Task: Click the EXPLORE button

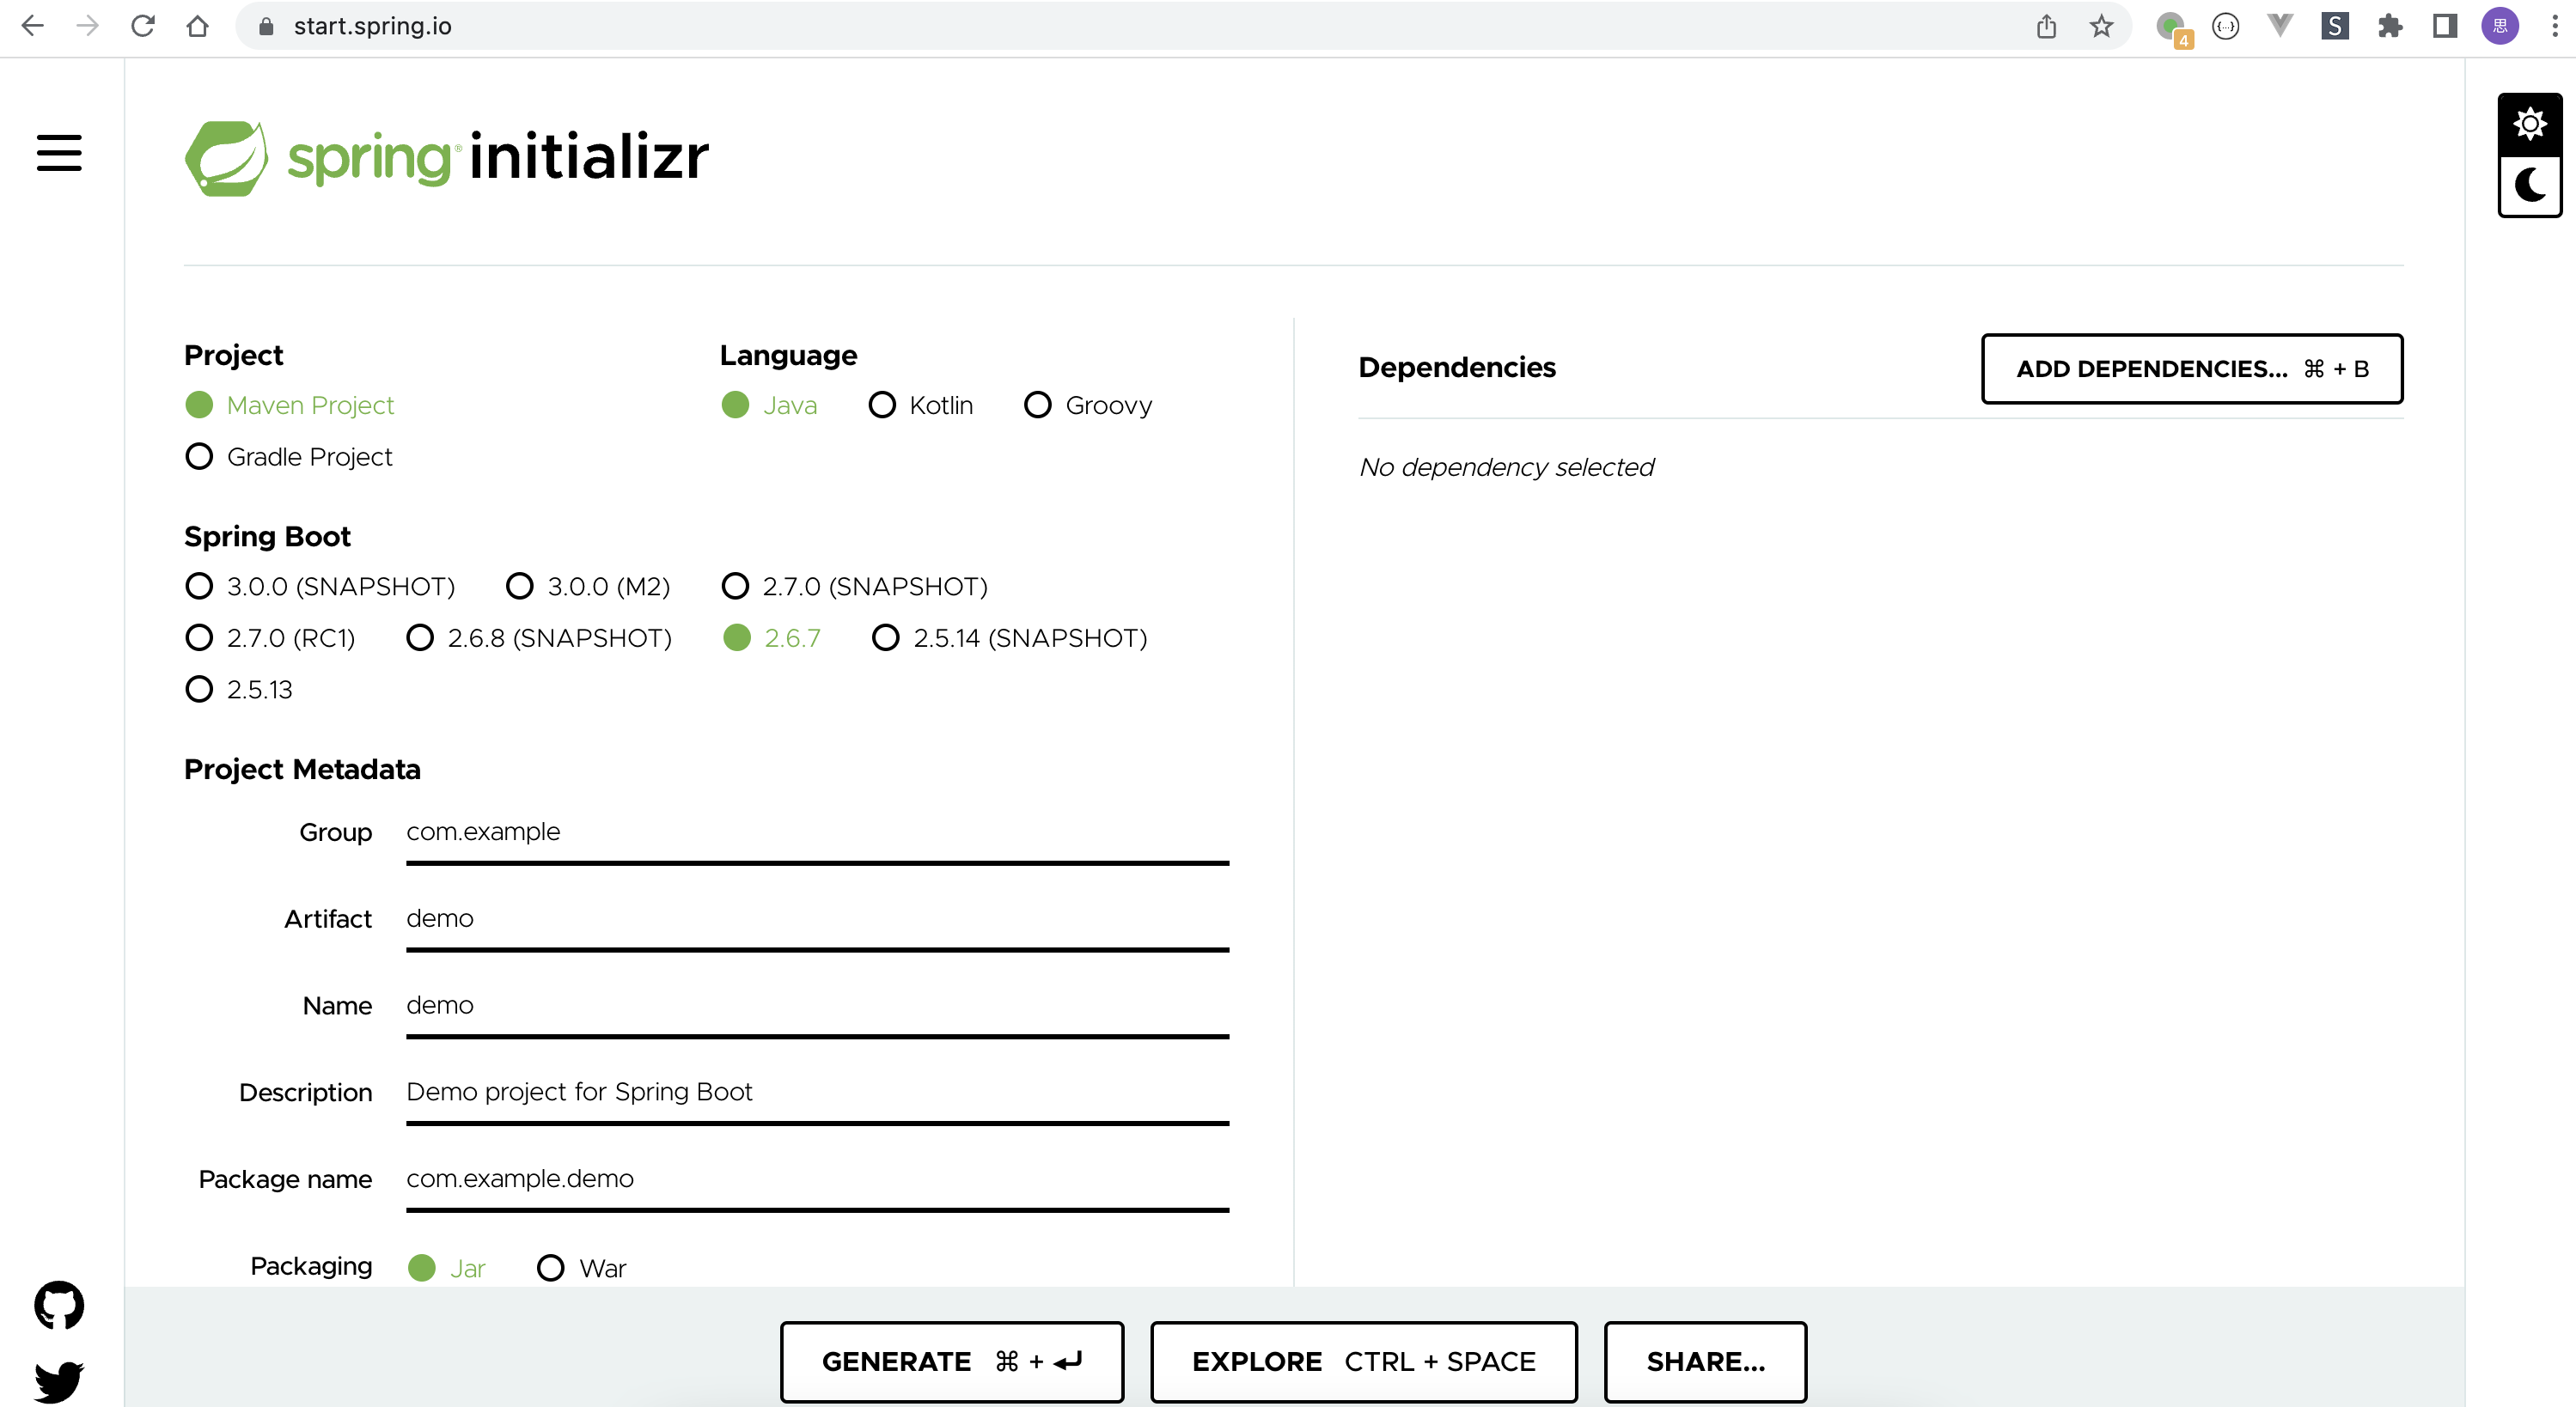Action: [1364, 1361]
